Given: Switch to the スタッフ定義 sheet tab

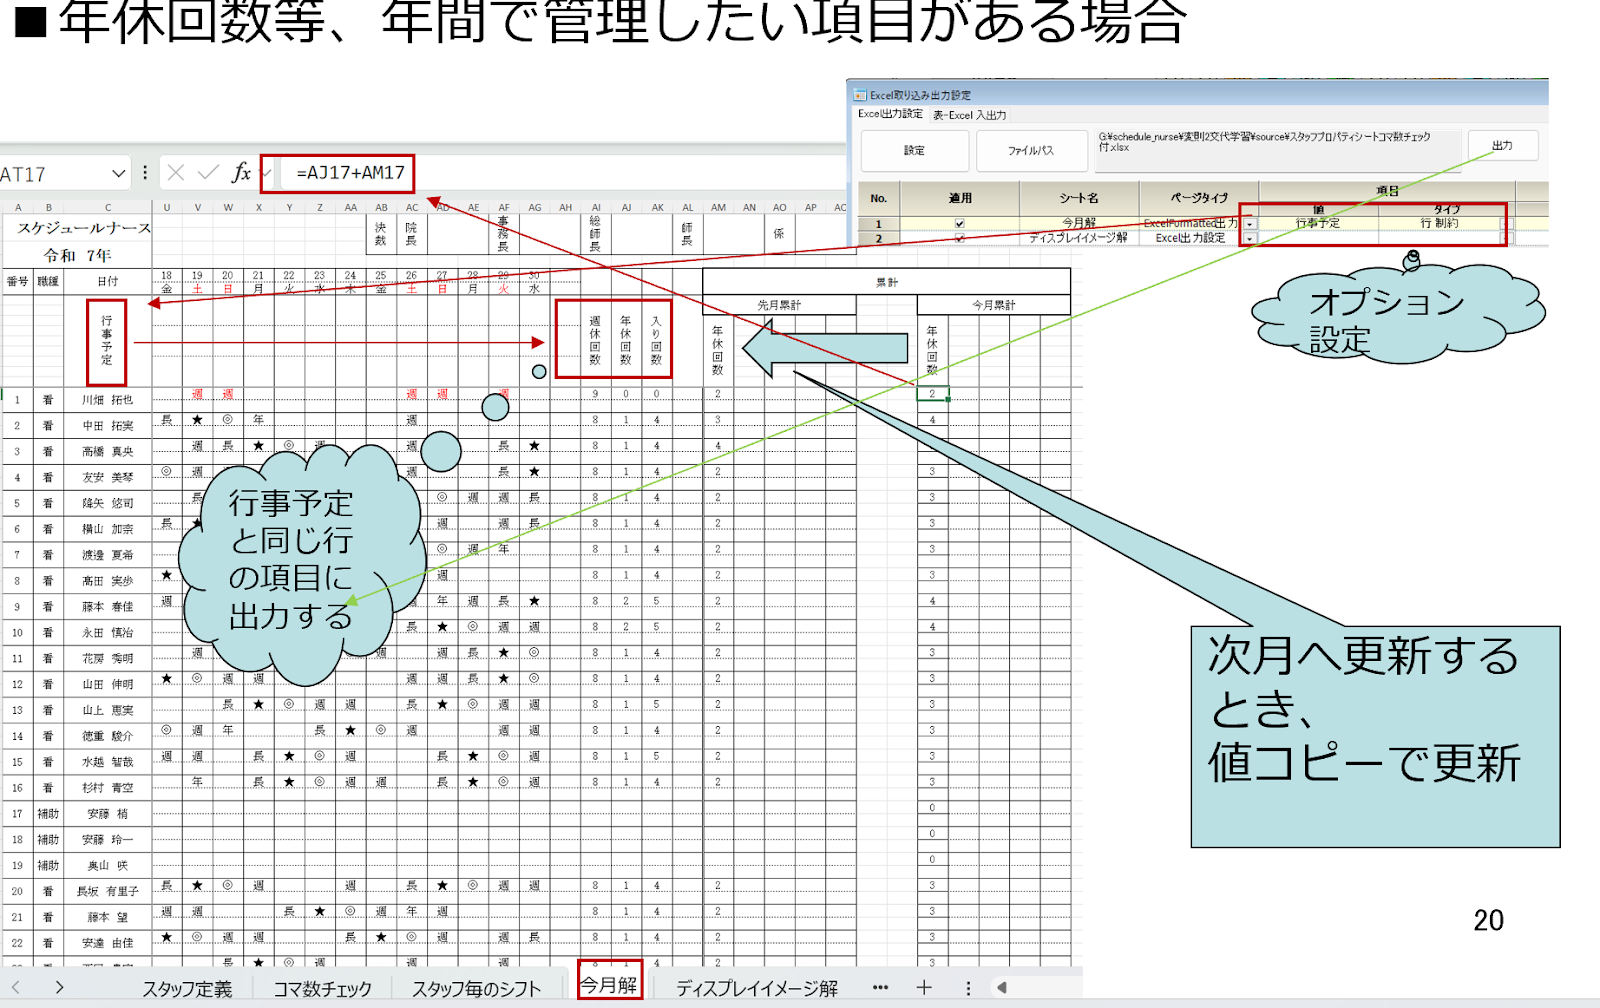Looking at the screenshot, I should pyautogui.click(x=187, y=988).
